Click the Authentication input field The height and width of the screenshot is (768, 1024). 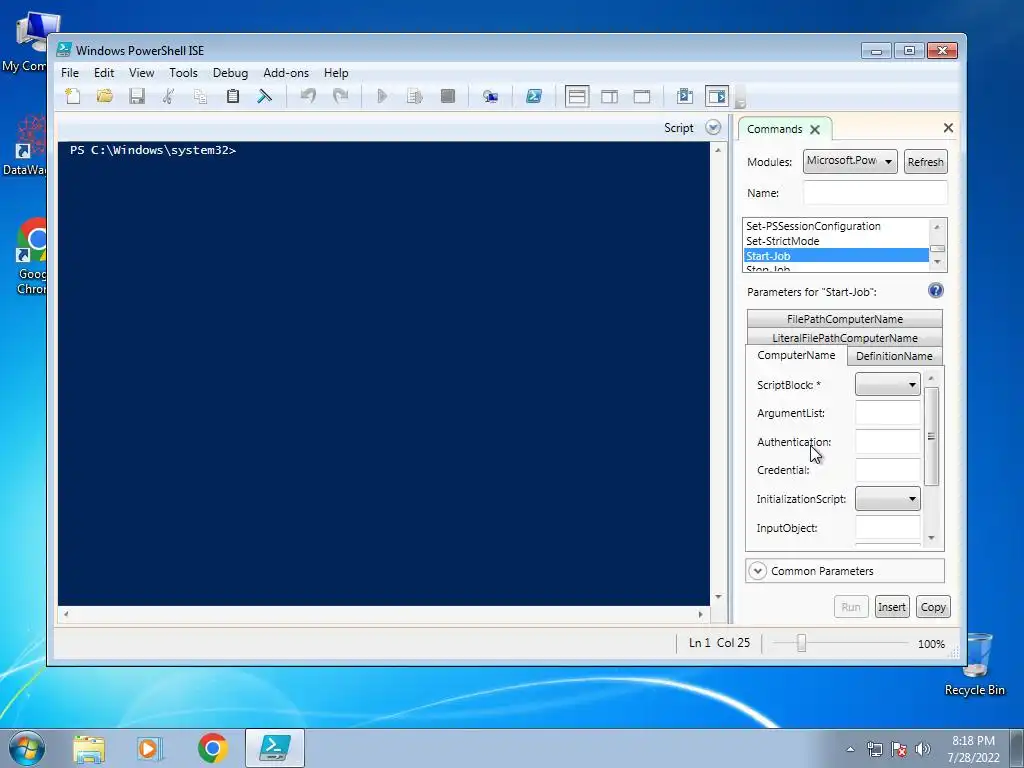point(888,441)
